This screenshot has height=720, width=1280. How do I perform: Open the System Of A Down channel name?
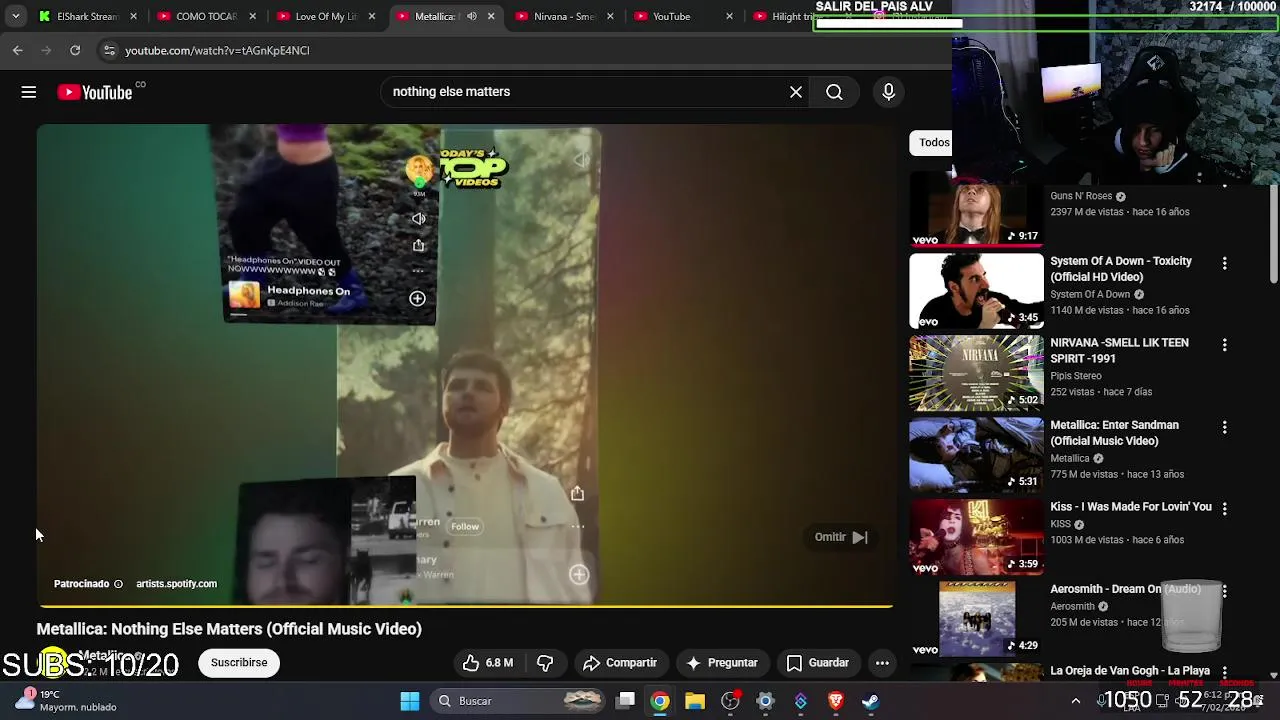[1090, 294]
